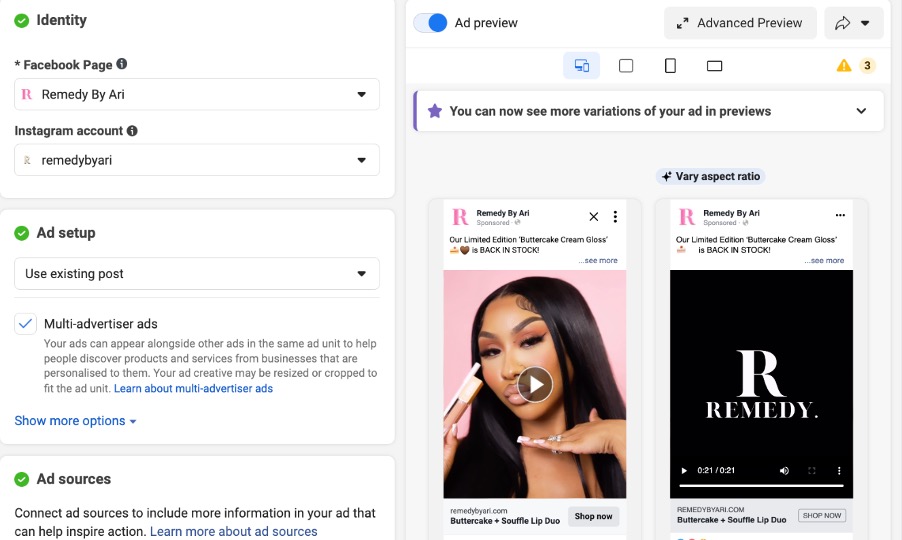Image resolution: width=902 pixels, height=540 pixels.
Task: Close the first ad preview with X
Action: (x=594, y=217)
